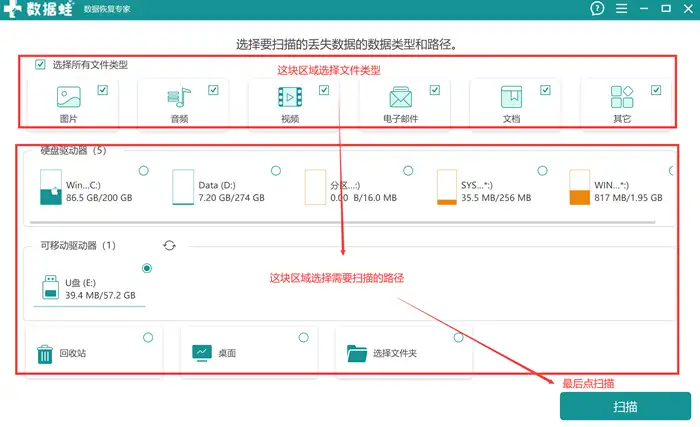Image resolution: width=700 pixels, height=427 pixels.
Task: Click the 硬盘驱动器 (5) heading
Action: coord(73,151)
